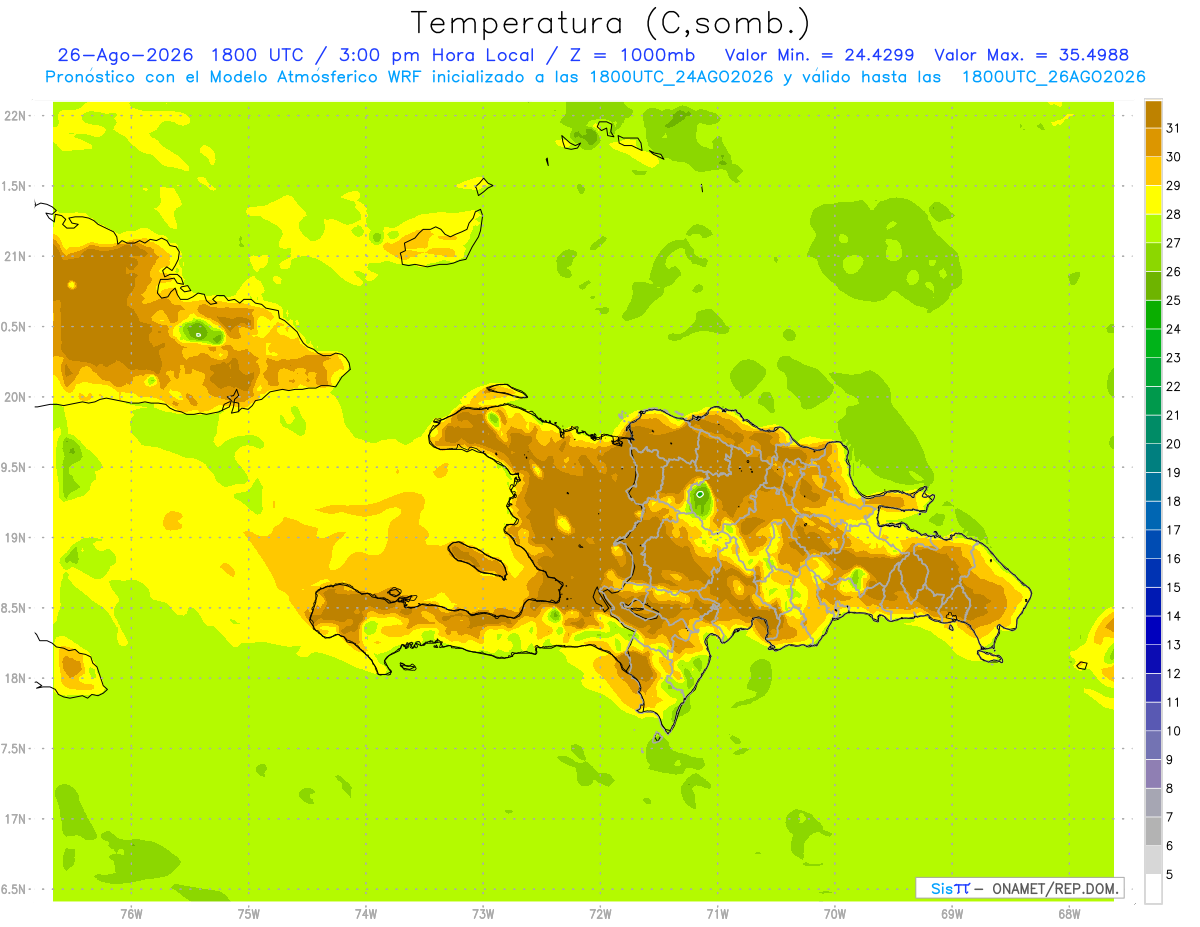Image resolution: width=1200 pixels, height=927 pixels.
Task: Click colorbar value label '24'
Action: (x=1174, y=329)
